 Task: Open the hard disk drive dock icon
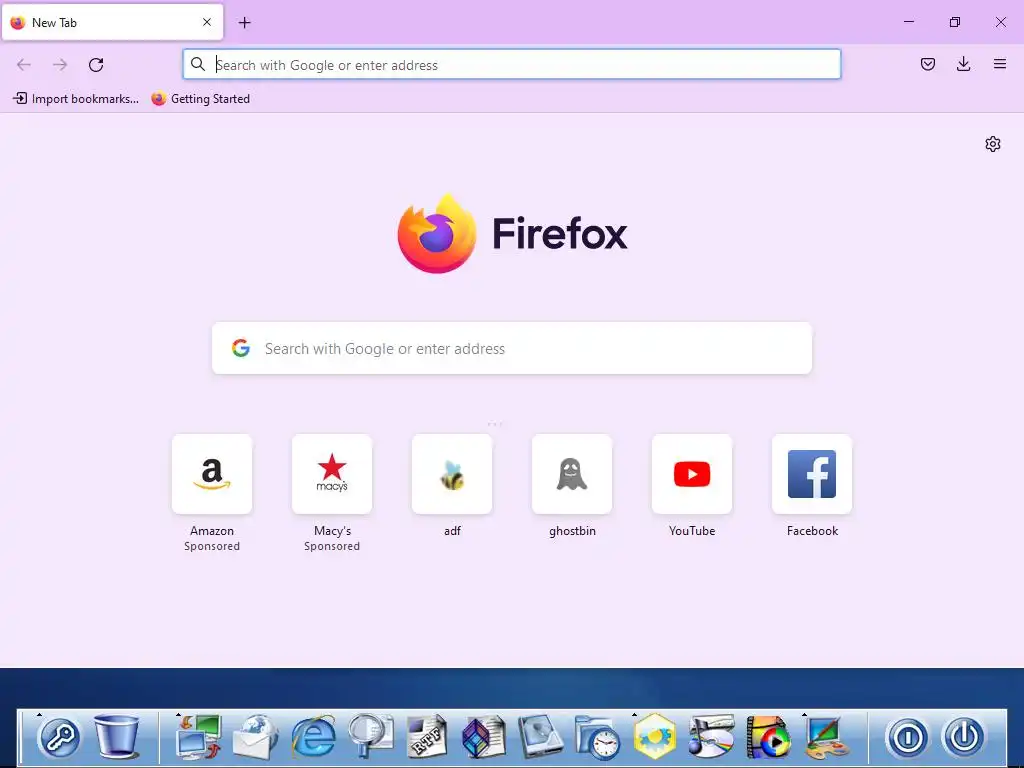click(x=541, y=737)
